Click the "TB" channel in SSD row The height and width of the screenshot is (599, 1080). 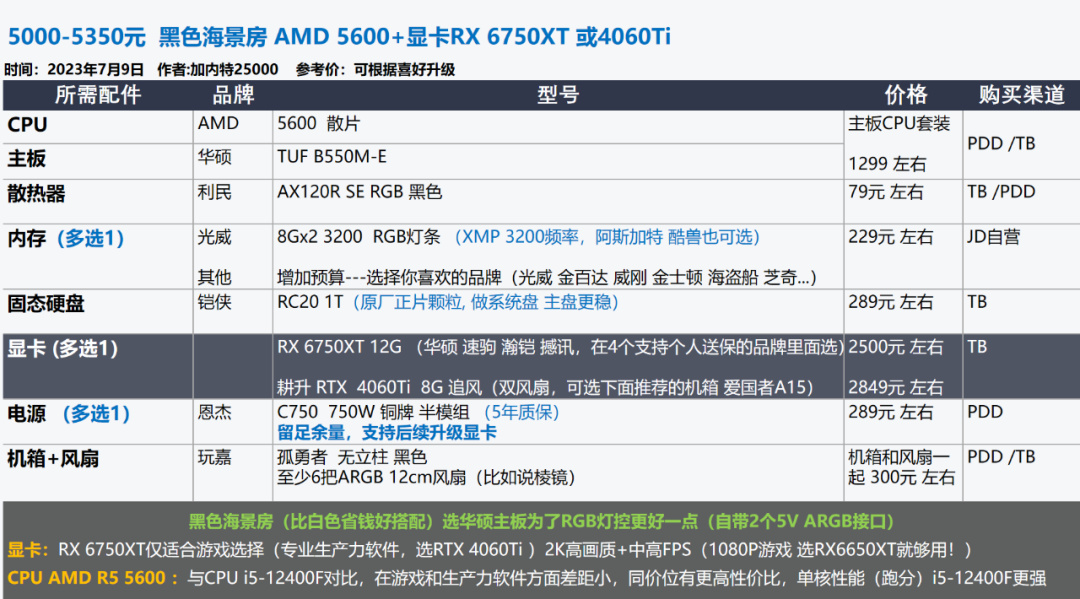point(977,302)
